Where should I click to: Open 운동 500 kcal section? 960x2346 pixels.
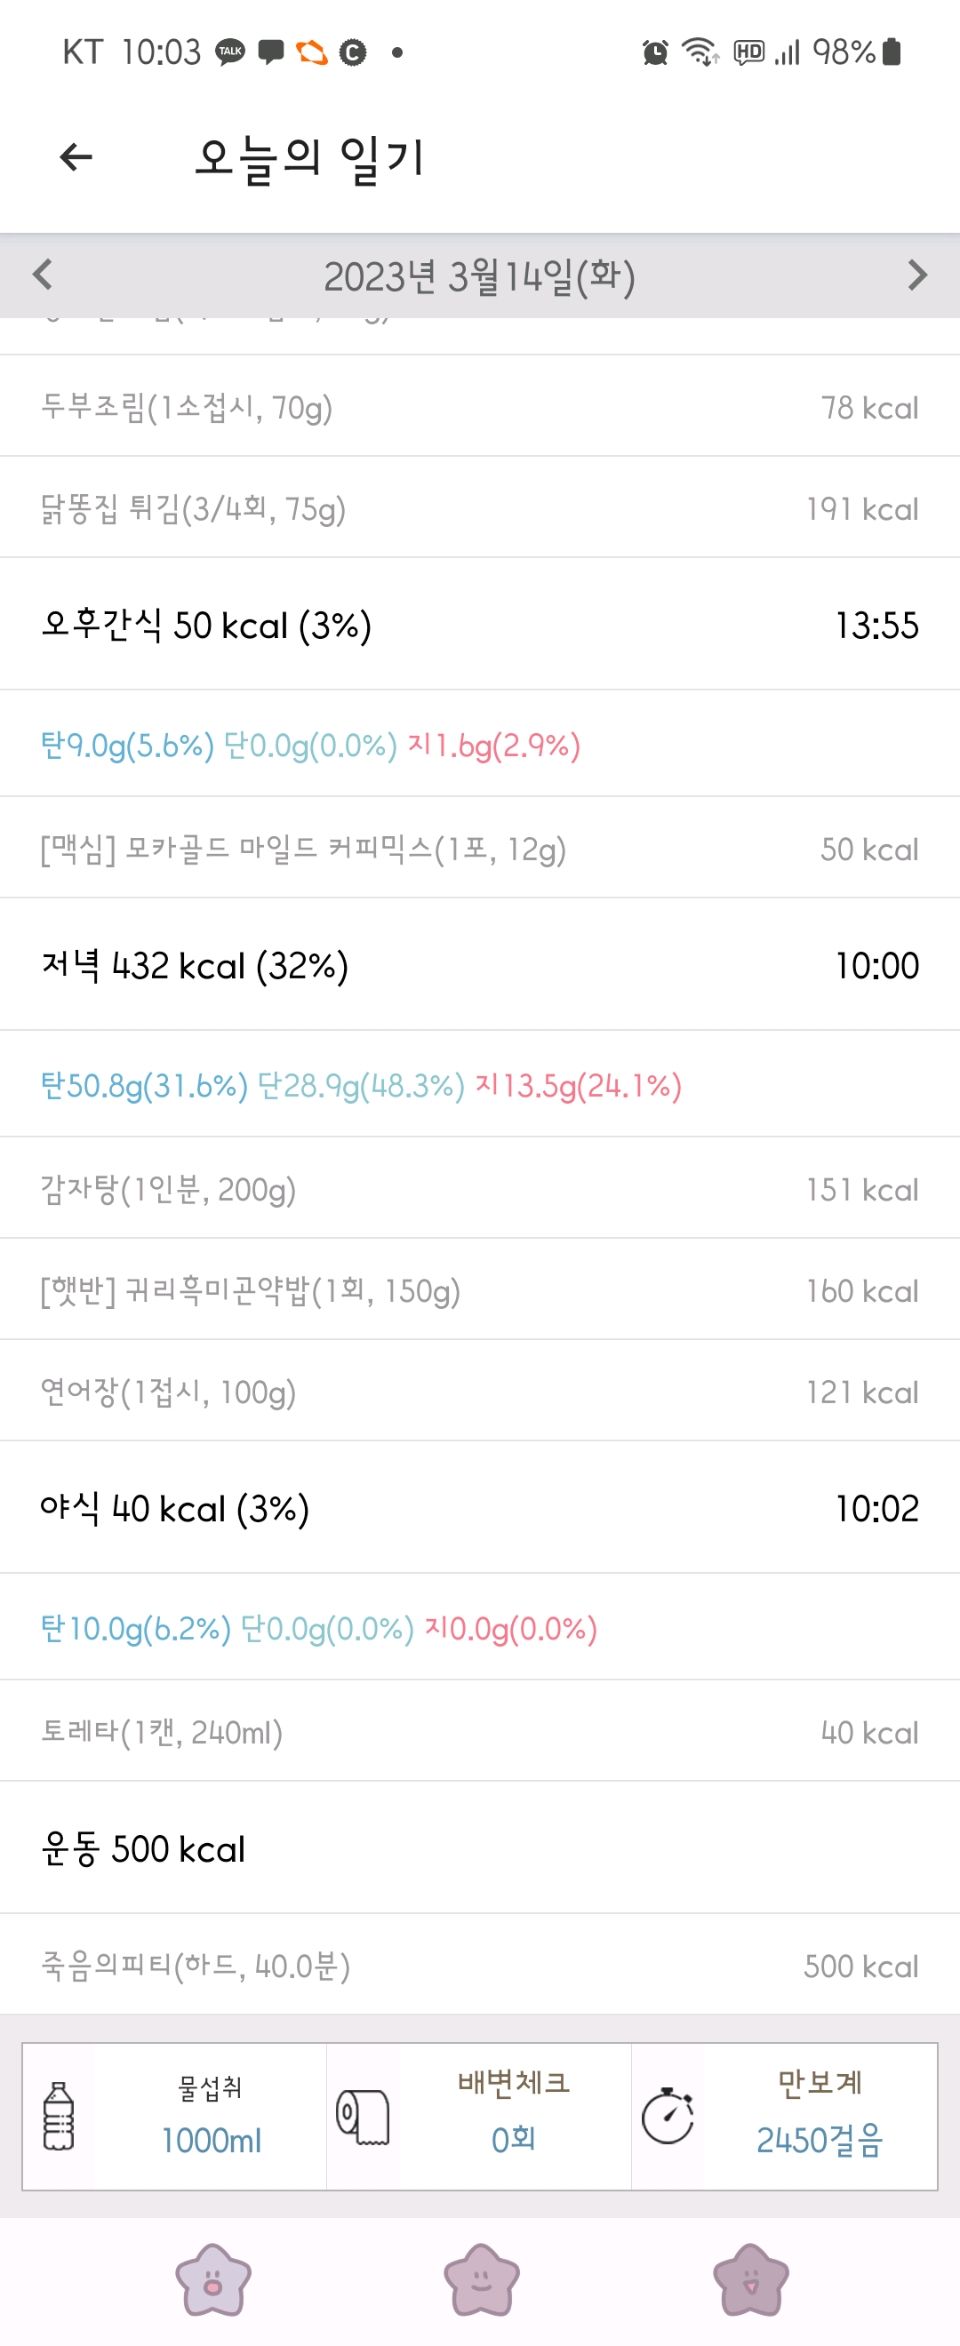480,1849
